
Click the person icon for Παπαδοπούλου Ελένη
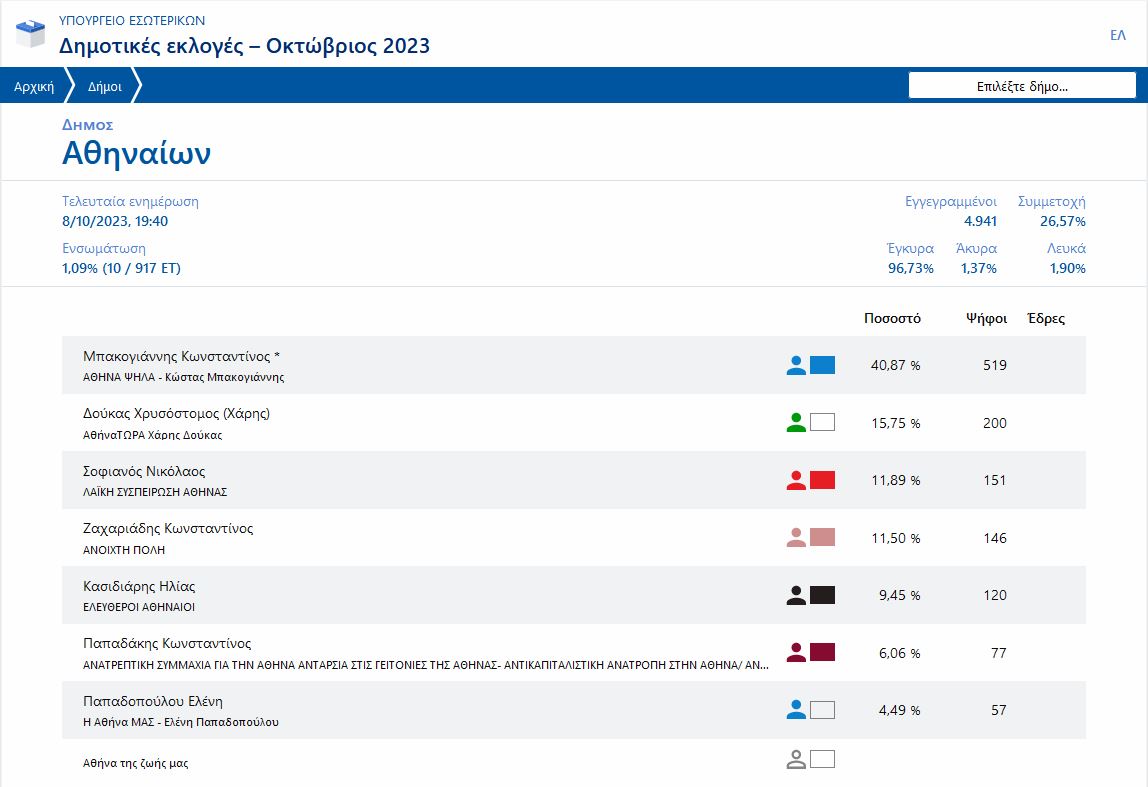point(796,710)
